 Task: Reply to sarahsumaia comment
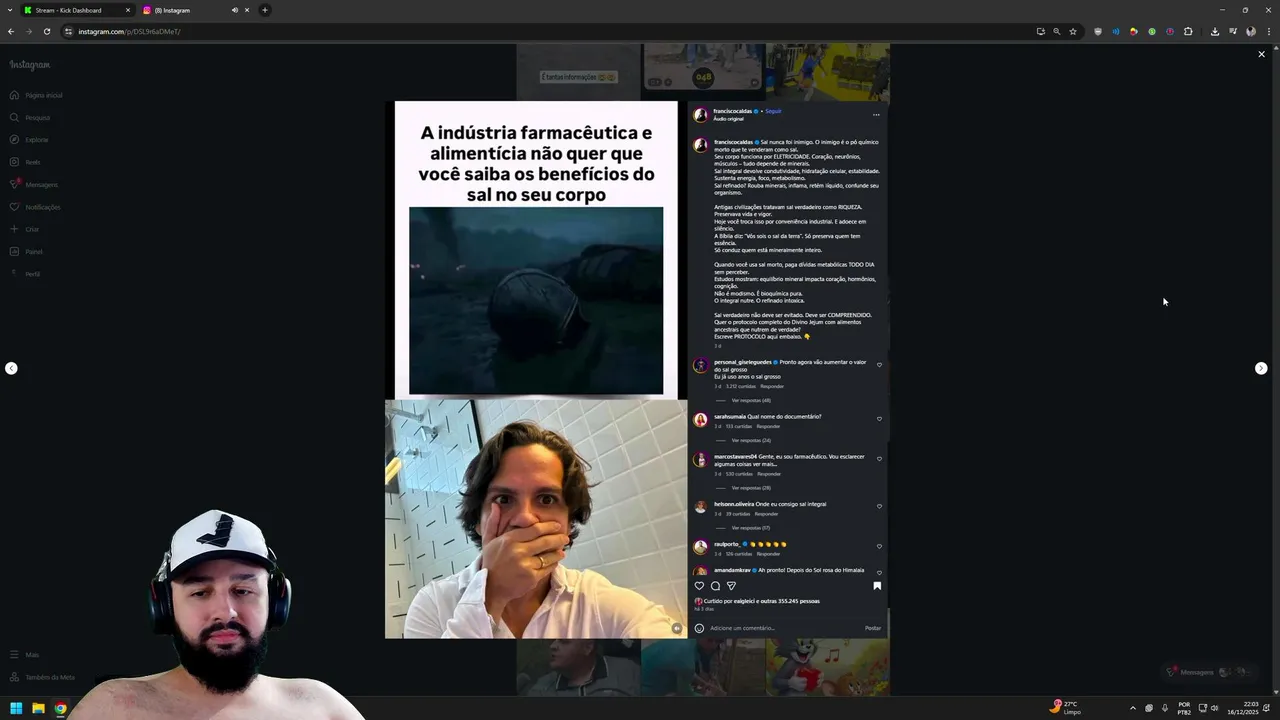768,426
